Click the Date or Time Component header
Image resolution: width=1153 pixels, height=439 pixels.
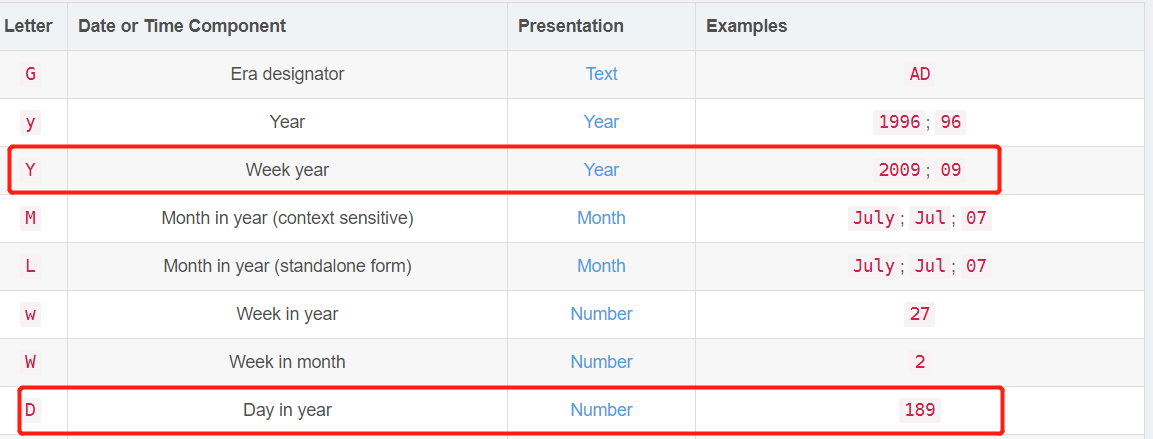182,26
